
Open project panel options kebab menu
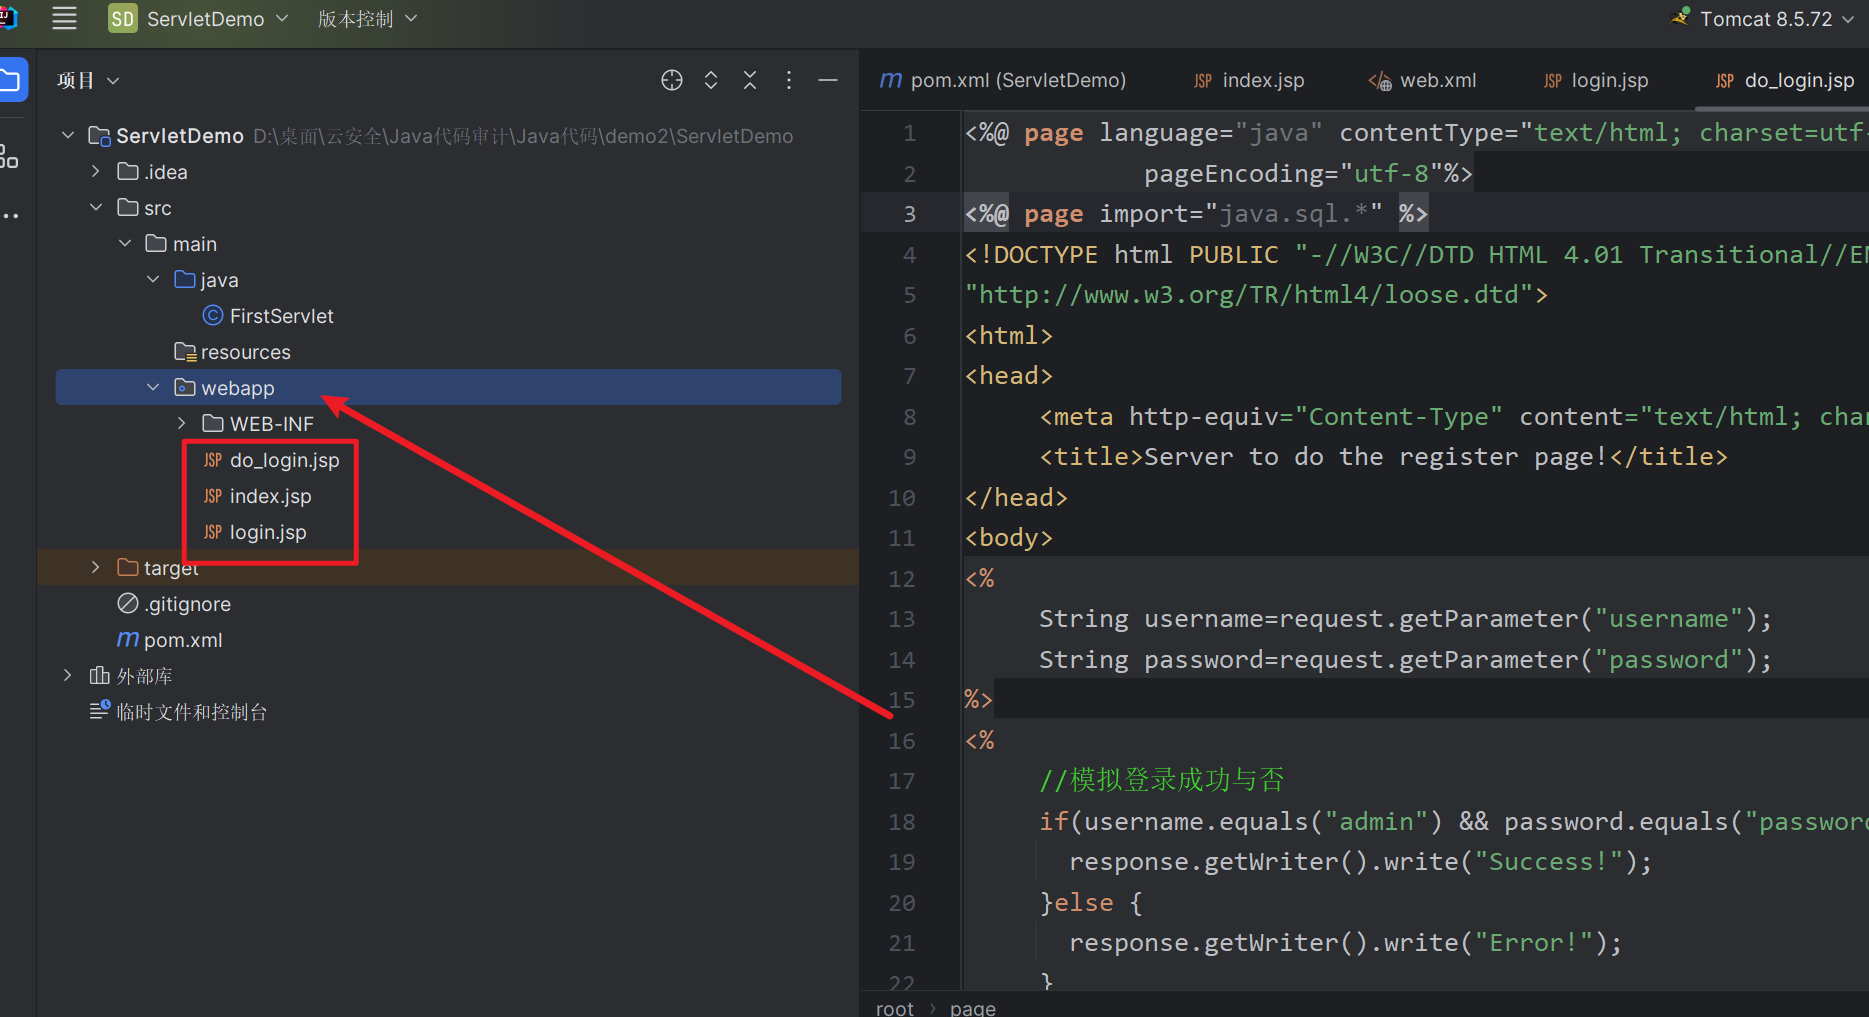coord(789,80)
